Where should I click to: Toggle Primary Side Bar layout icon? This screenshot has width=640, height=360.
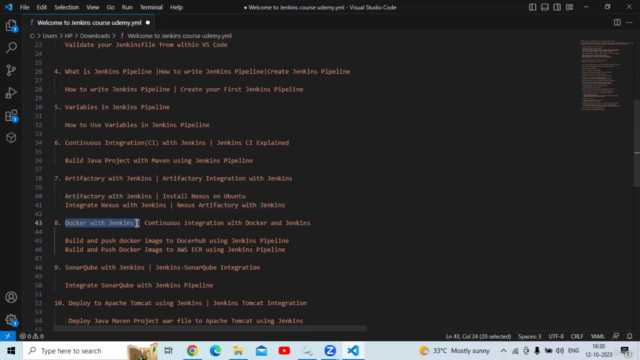click(x=532, y=7)
